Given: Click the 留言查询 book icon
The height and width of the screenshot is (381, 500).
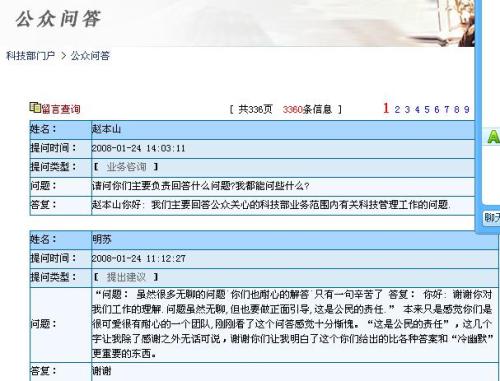Looking at the screenshot, I should coord(35,107).
